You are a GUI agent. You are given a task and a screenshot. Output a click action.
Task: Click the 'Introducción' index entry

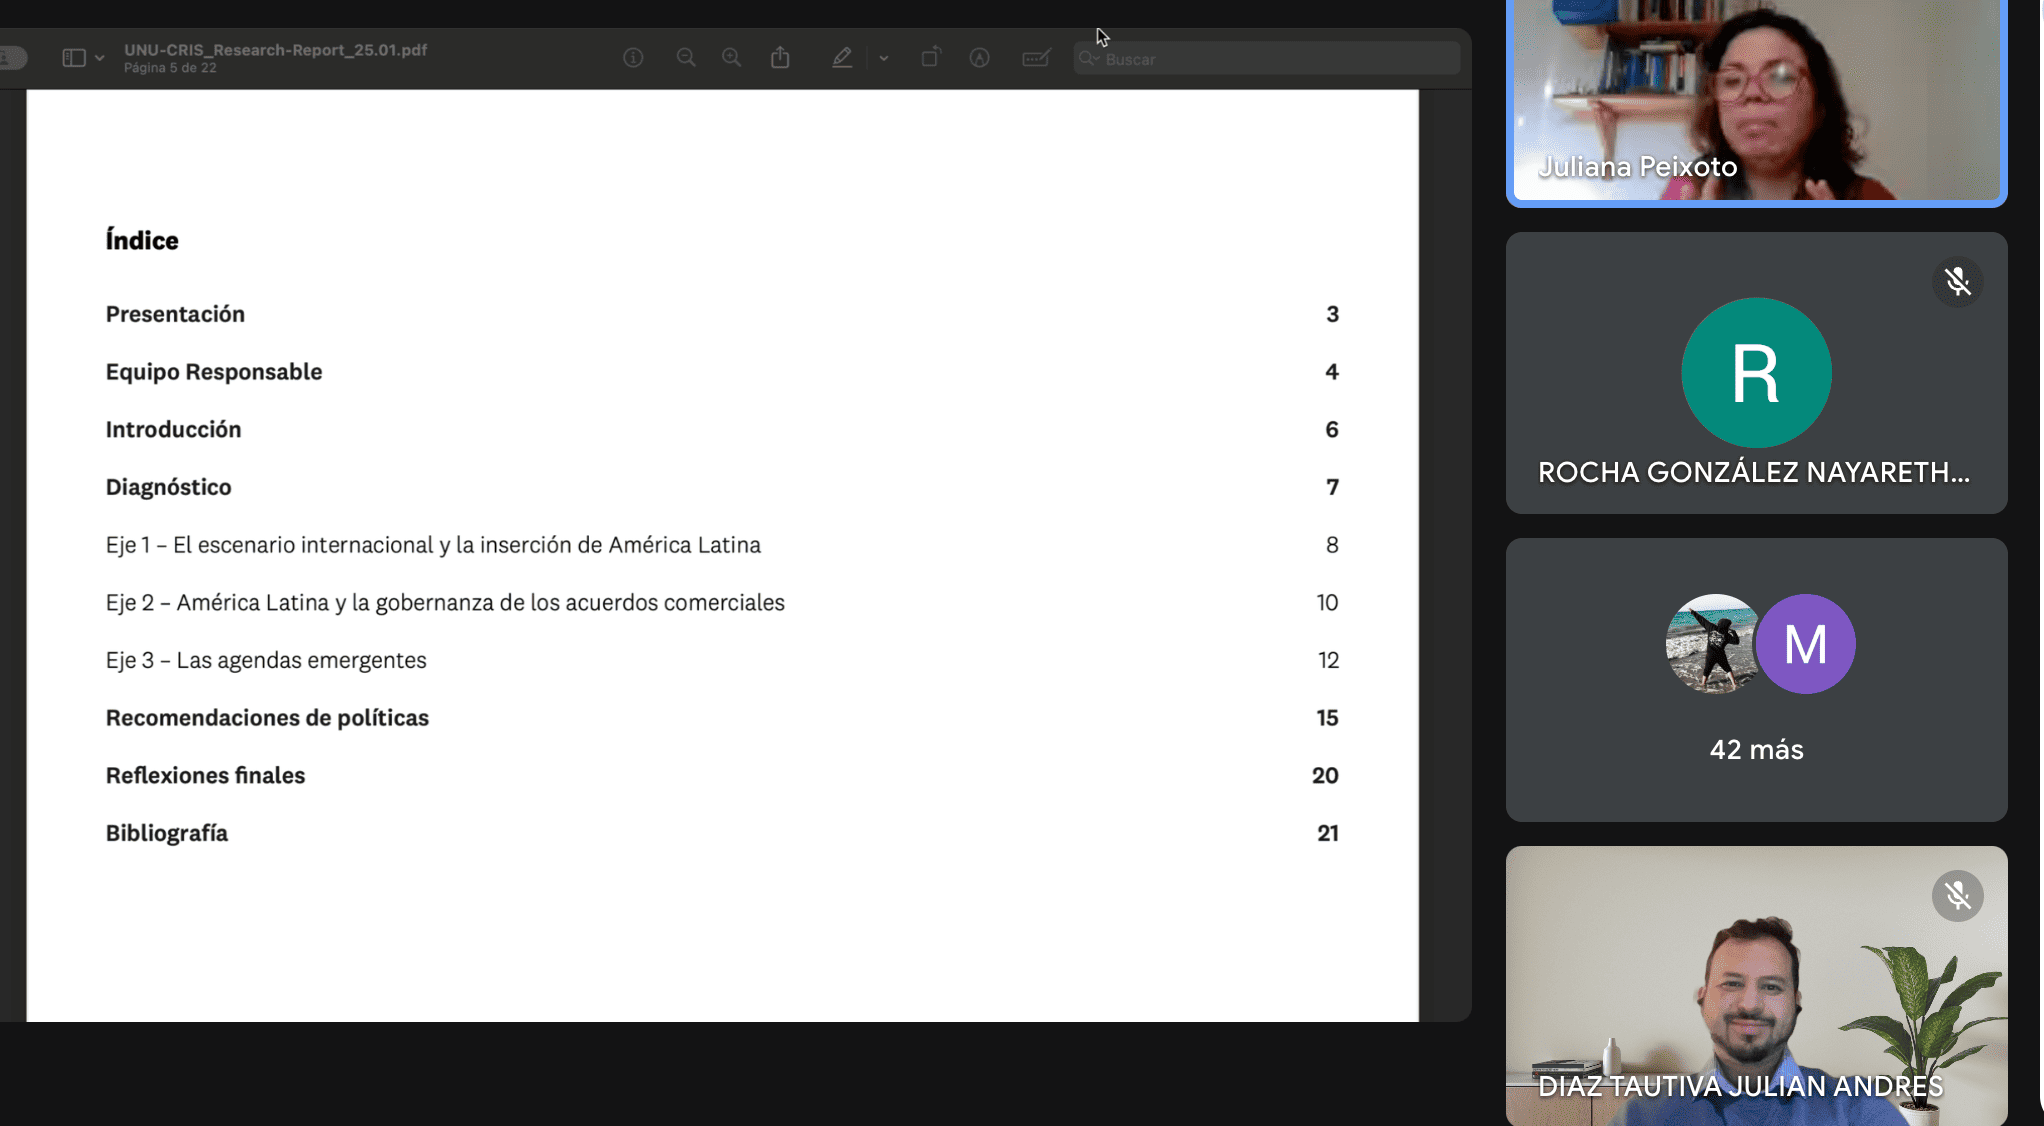pos(173,429)
